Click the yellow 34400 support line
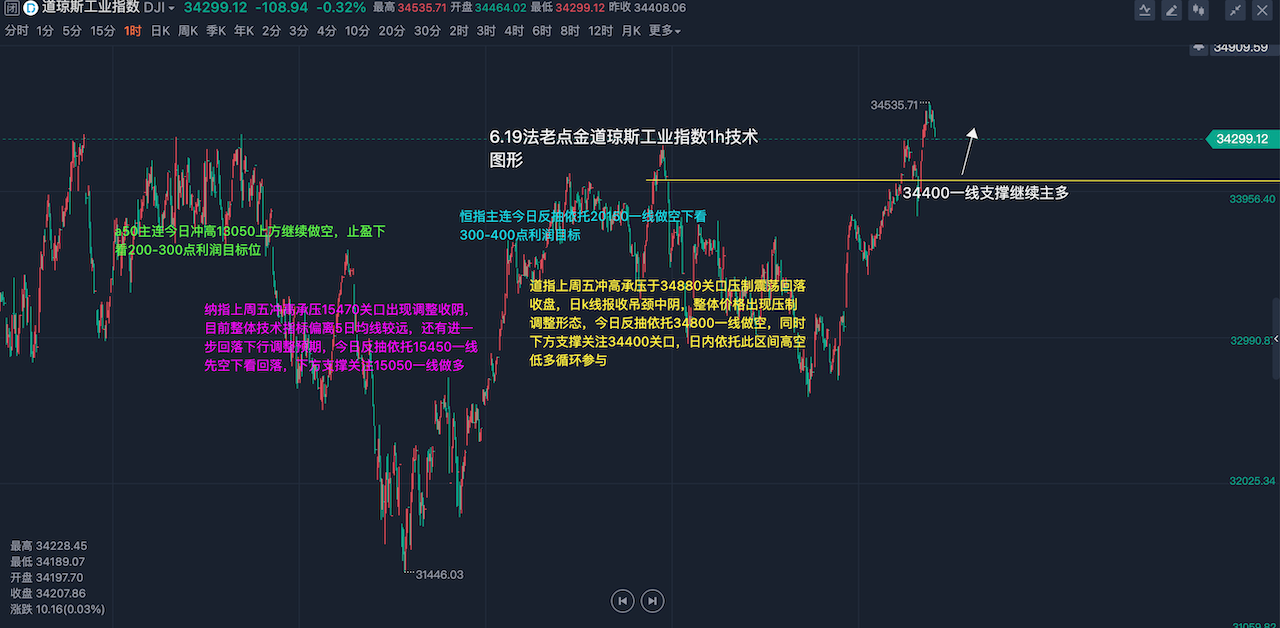Viewport: 1280px width, 628px height. coord(780,180)
